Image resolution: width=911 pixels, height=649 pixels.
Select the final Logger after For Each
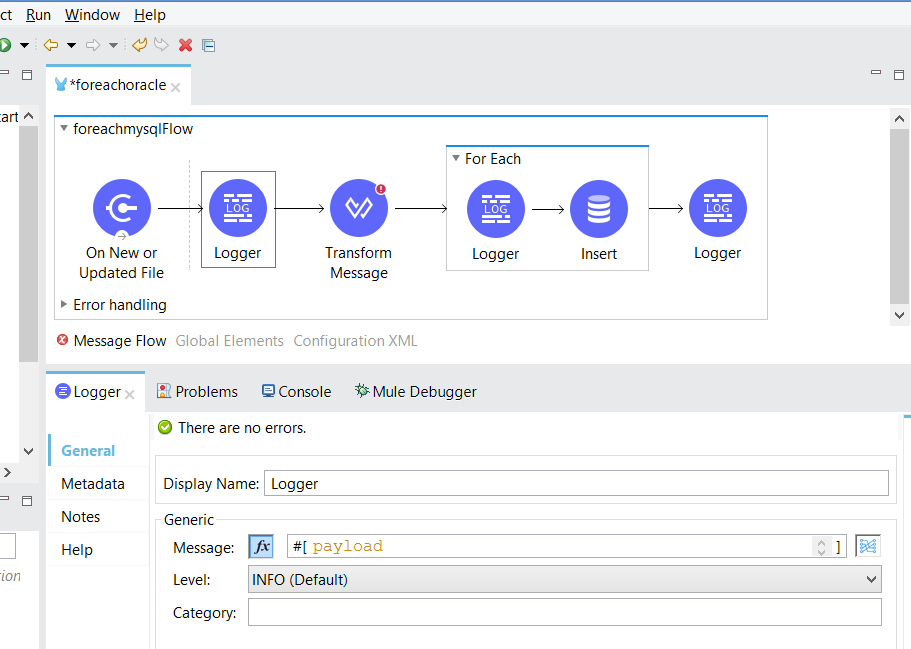tap(717, 209)
